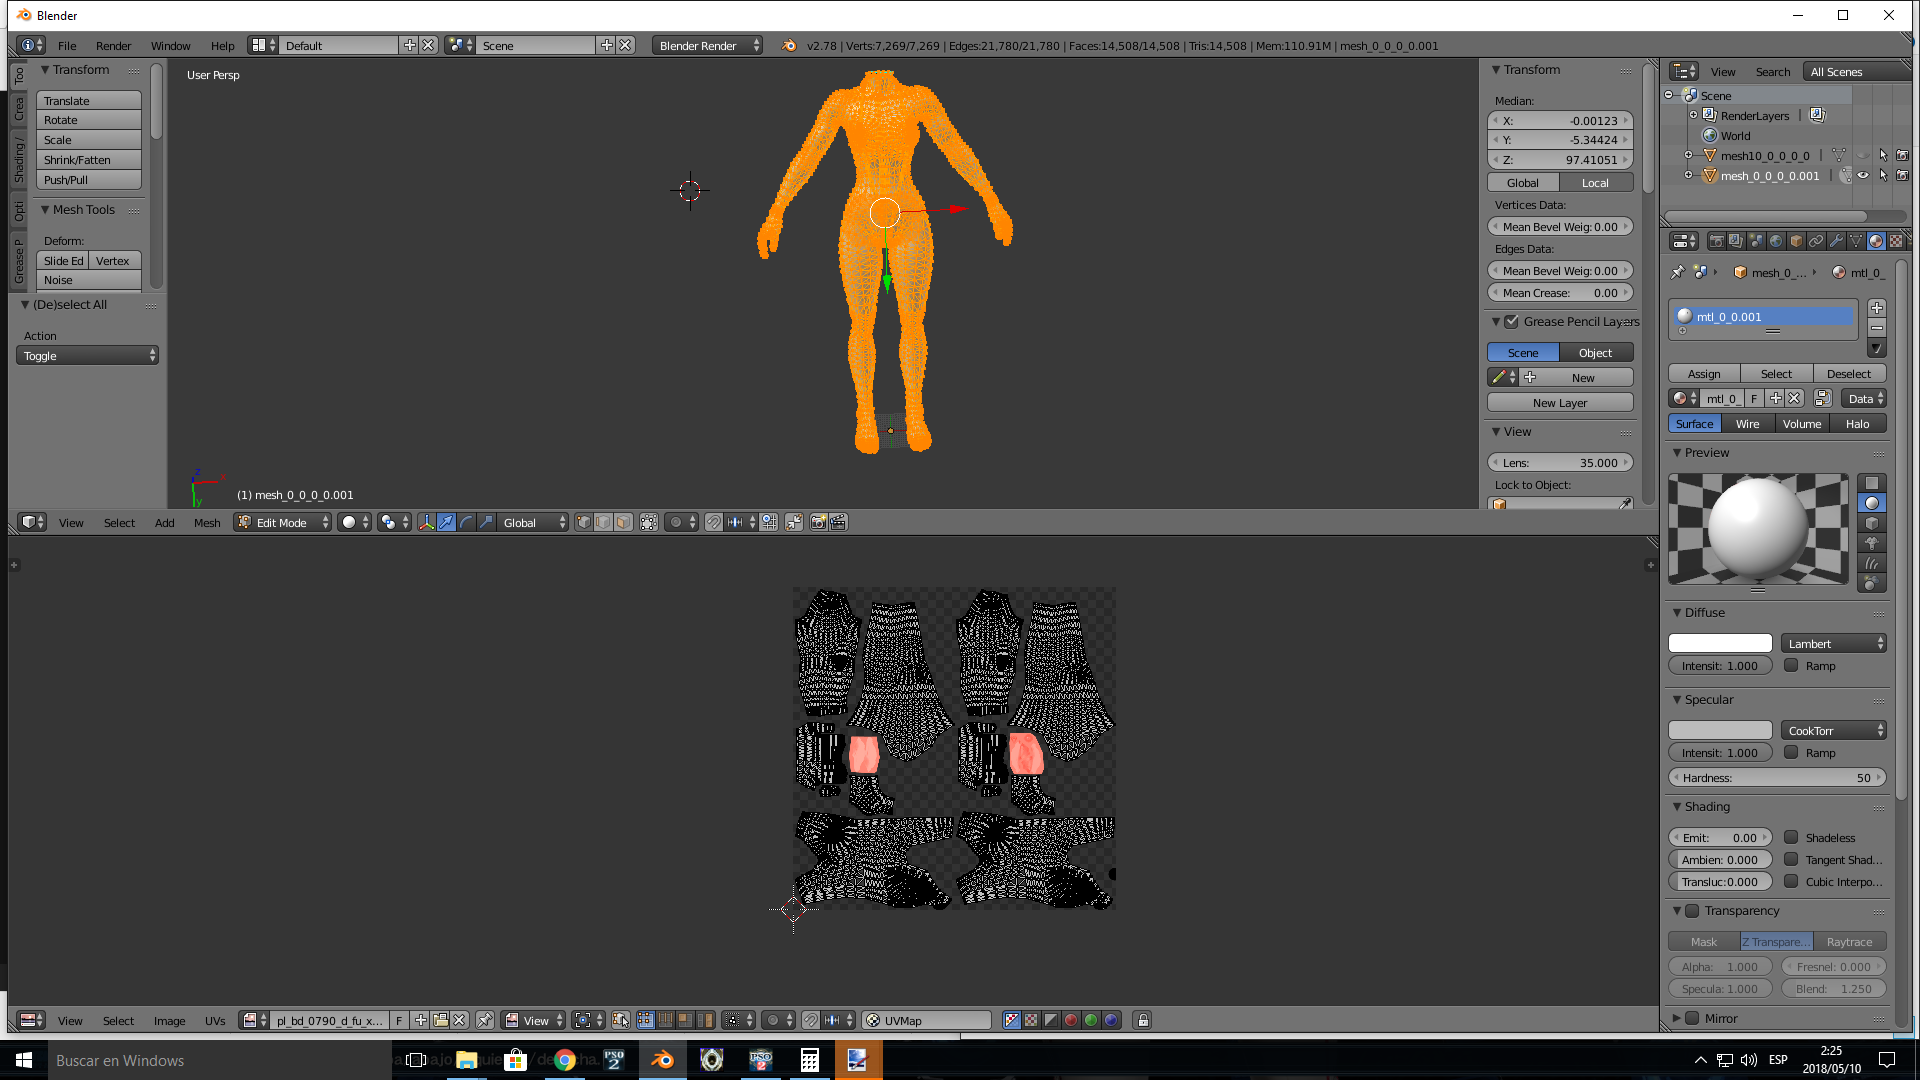Open the Render menu

(x=113, y=46)
